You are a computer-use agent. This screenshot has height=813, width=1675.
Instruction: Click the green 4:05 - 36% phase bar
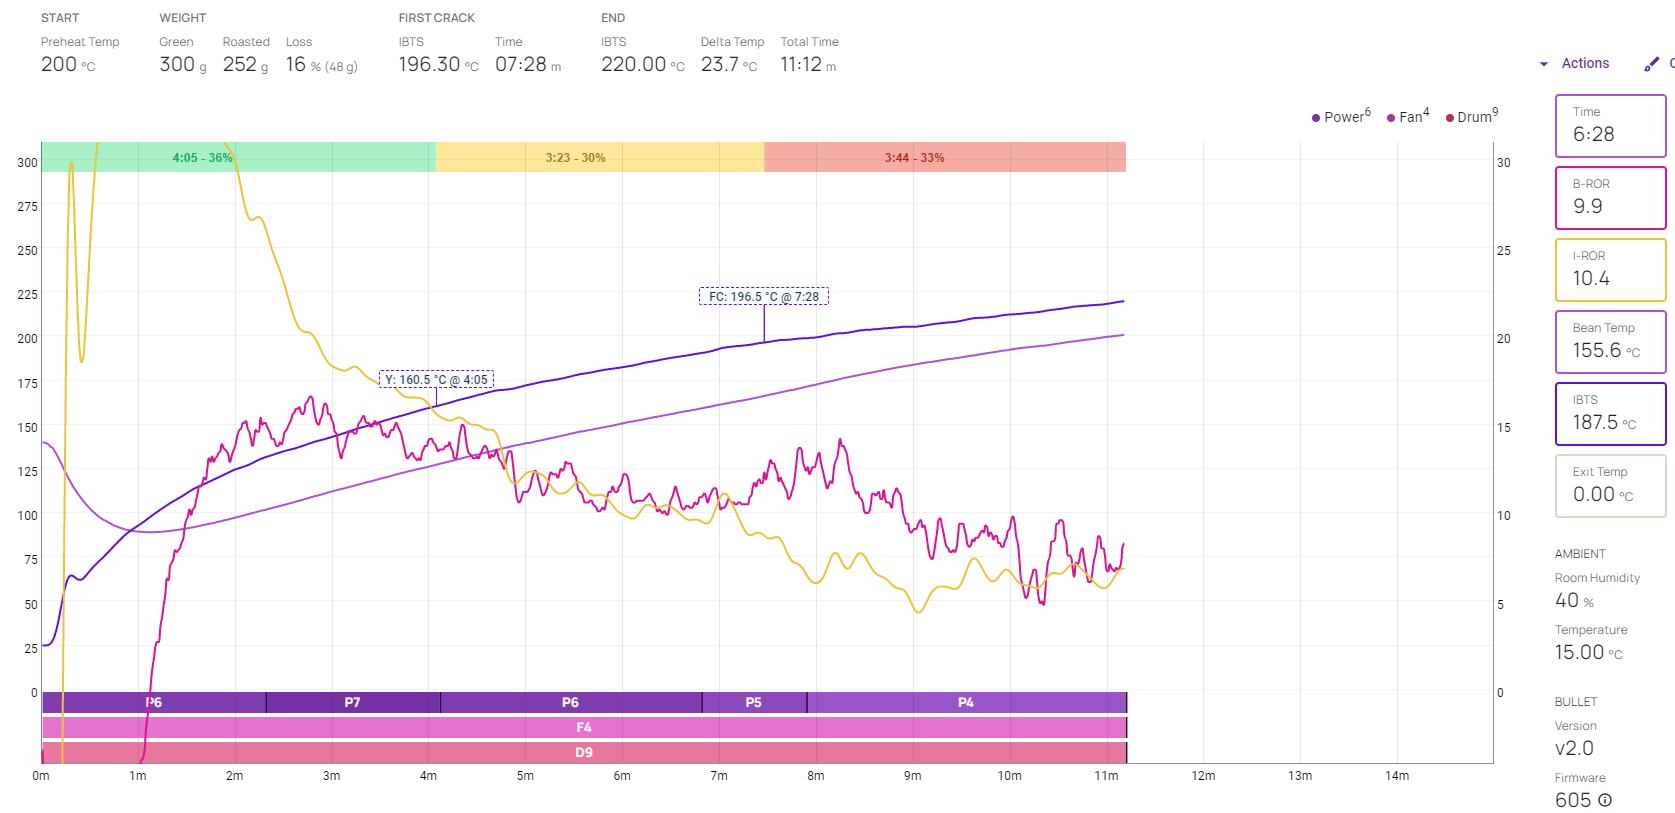(238, 158)
